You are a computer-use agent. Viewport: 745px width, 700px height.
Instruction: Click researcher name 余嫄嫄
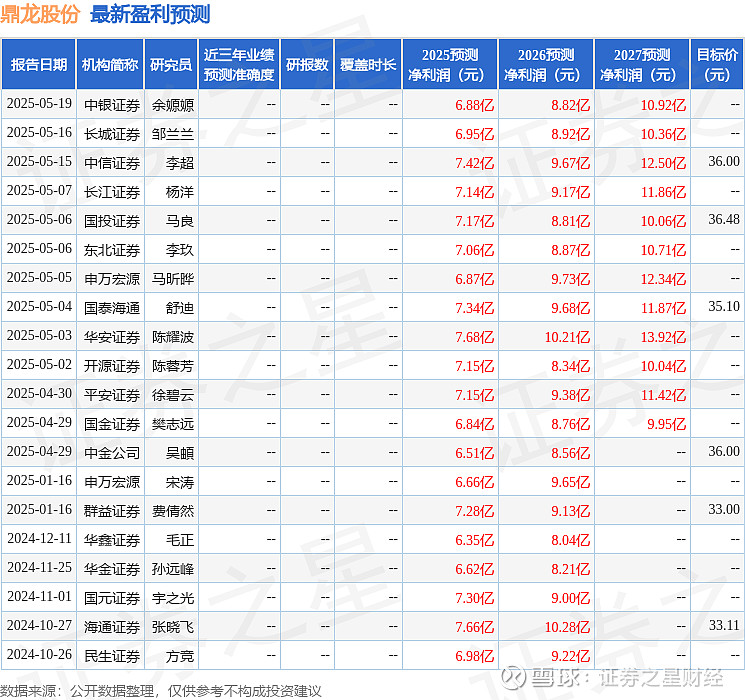pos(173,105)
